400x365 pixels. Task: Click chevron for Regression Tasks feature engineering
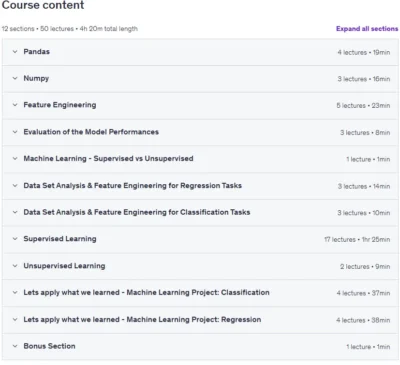(x=15, y=186)
